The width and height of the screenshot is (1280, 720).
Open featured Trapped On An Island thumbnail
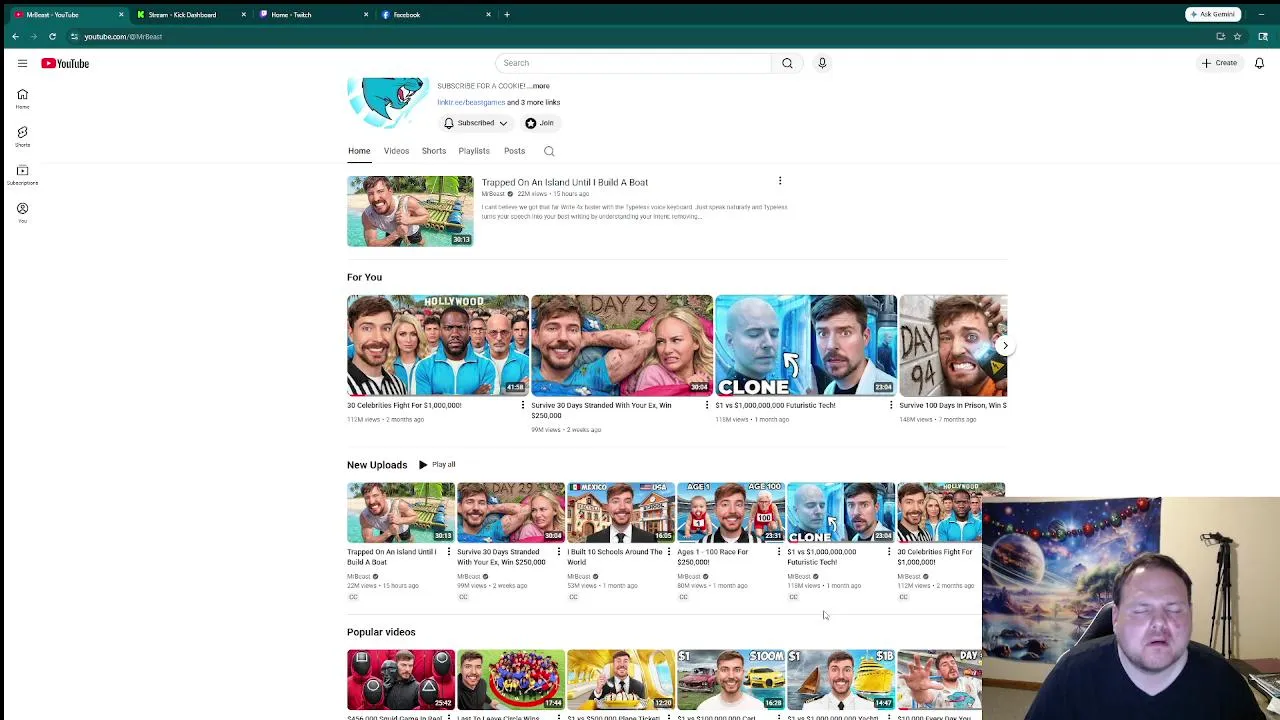coord(410,211)
